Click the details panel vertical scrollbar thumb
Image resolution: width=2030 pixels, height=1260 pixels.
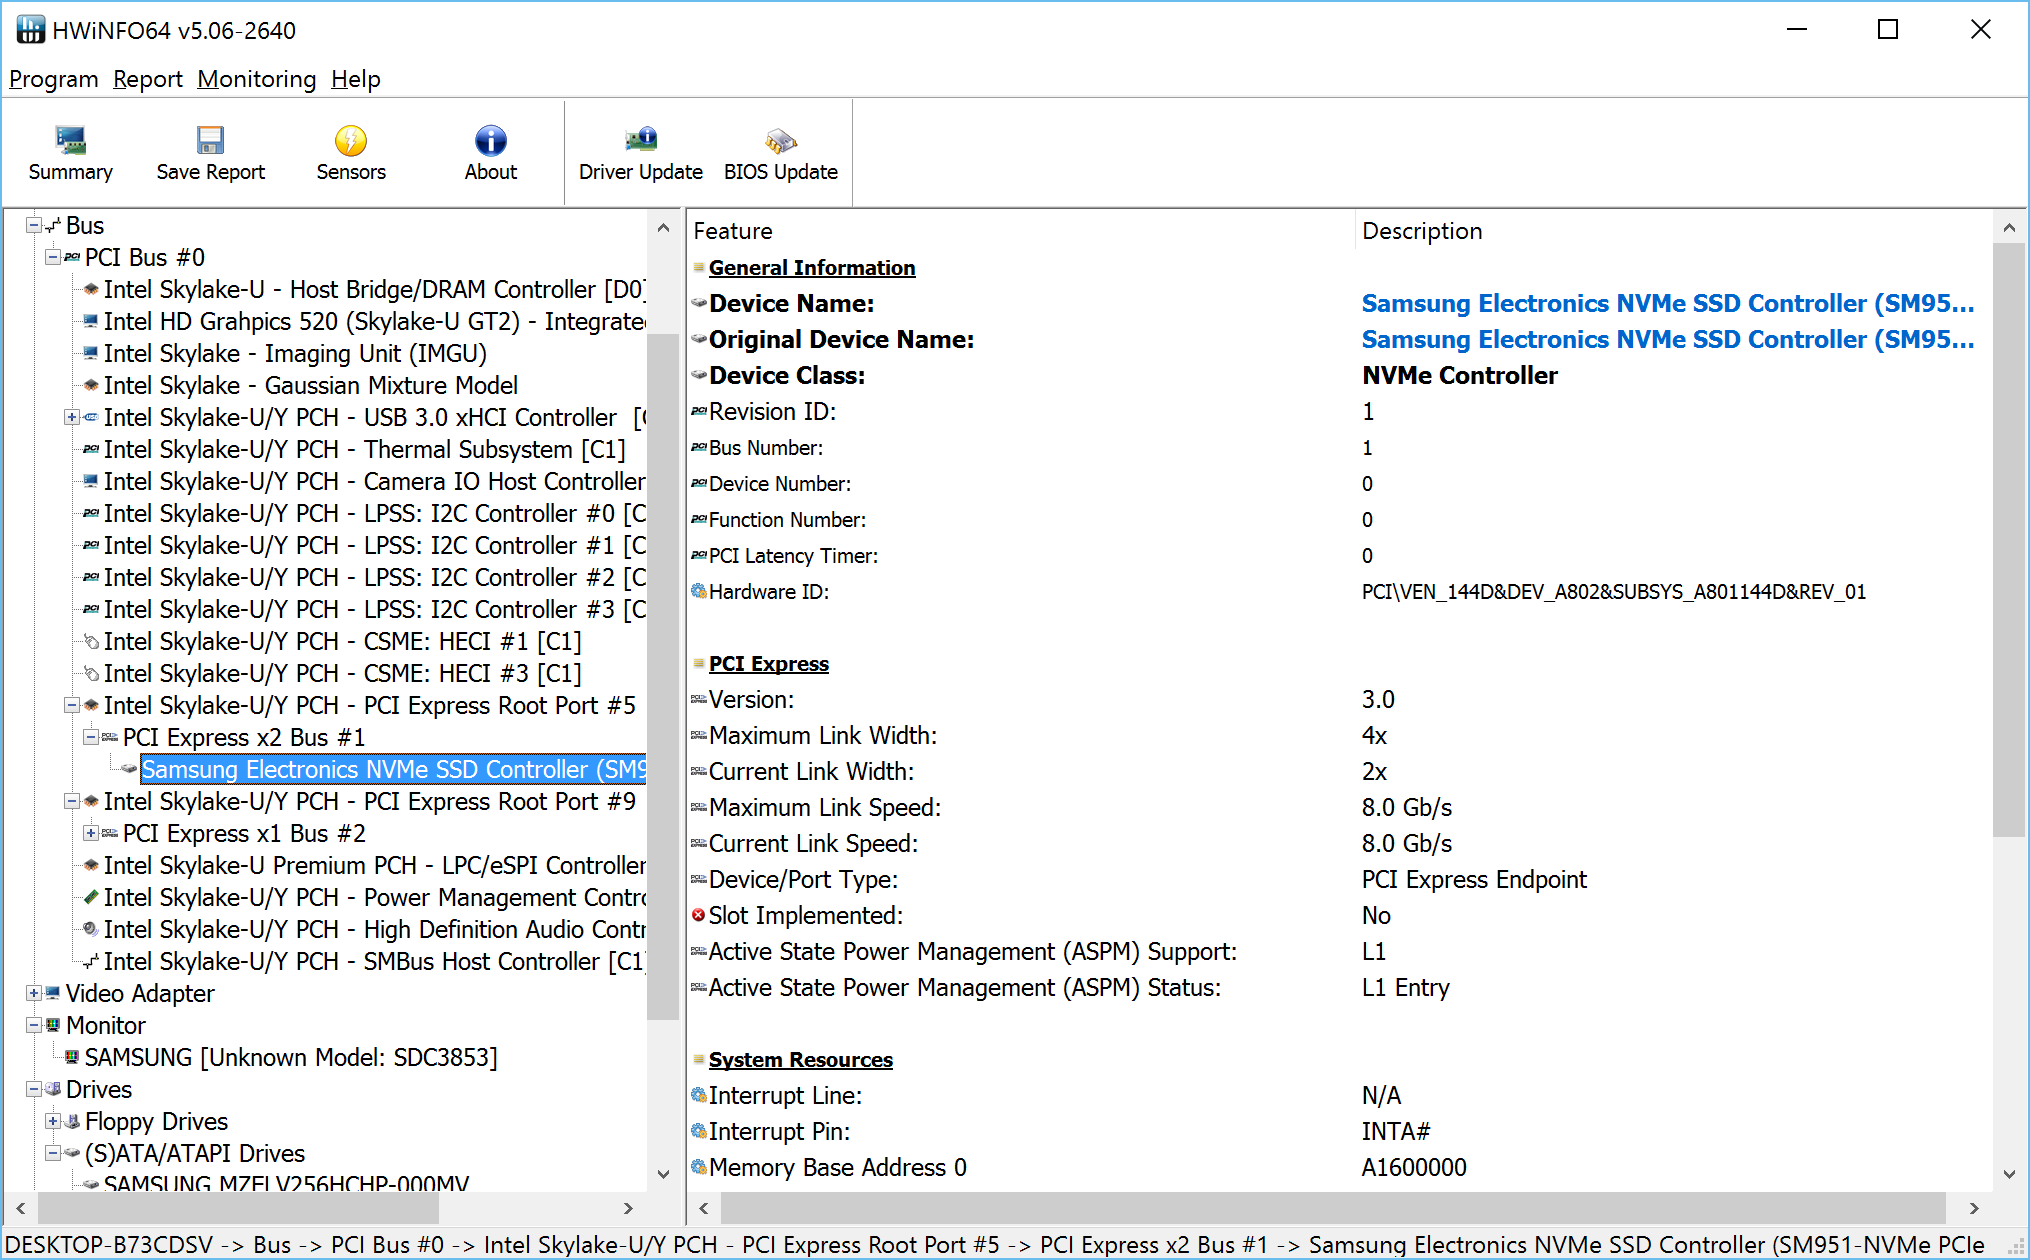pos(2008,540)
